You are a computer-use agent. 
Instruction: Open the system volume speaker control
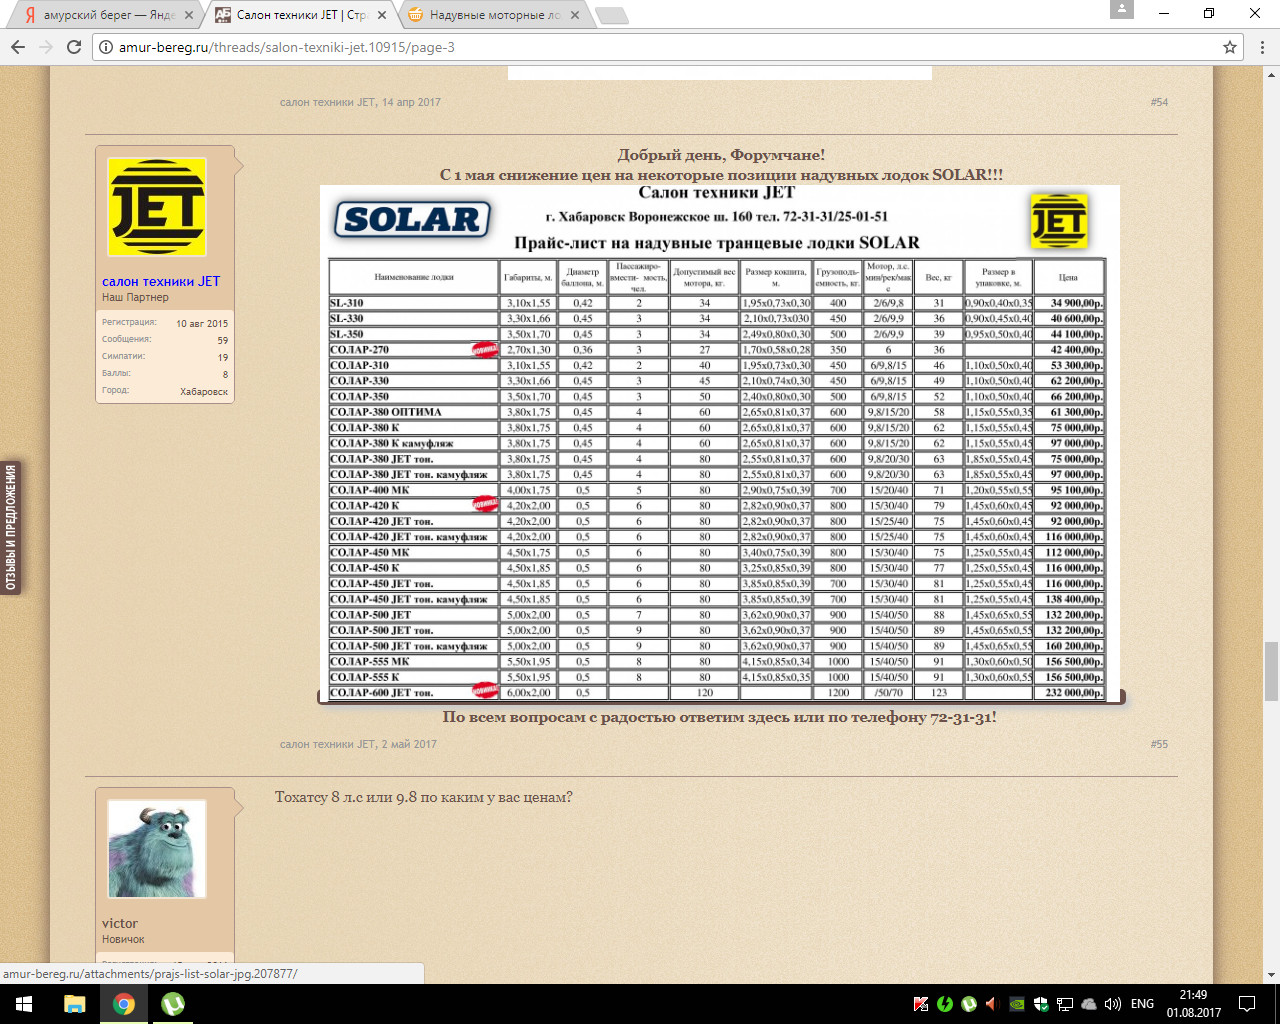(1112, 1004)
